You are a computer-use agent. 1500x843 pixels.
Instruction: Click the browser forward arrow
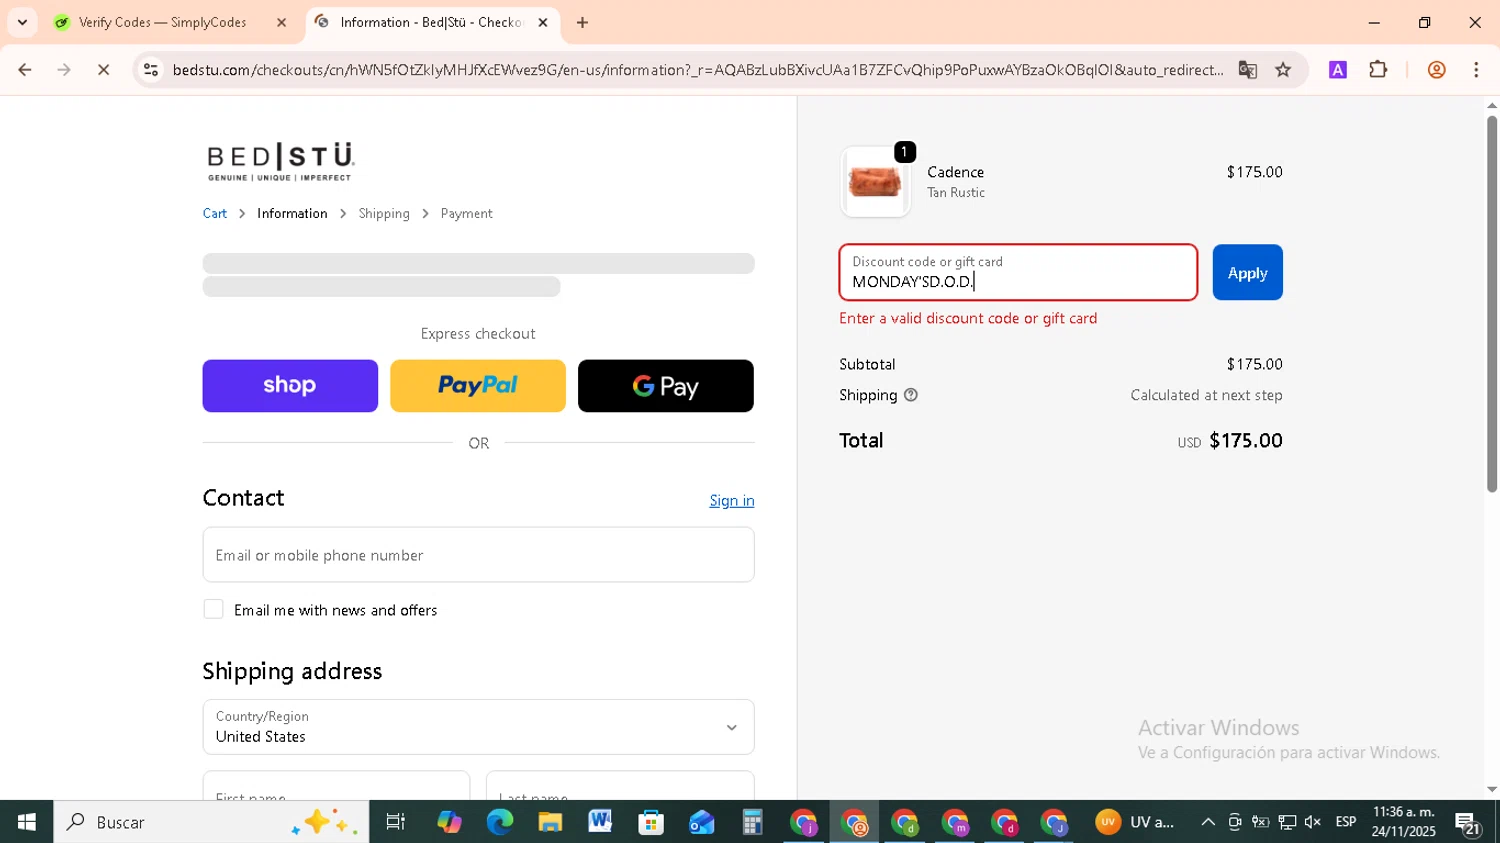click(64, 70)
